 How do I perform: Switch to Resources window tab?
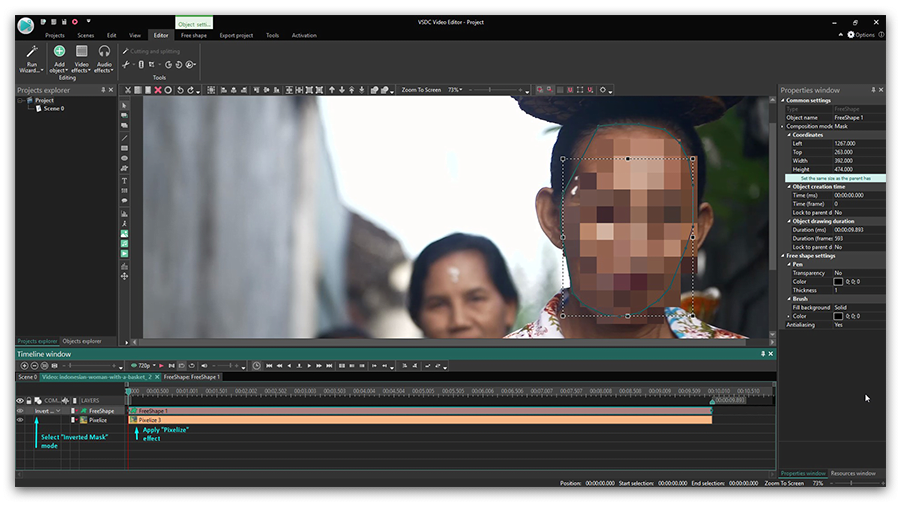(x=853, y=473)
